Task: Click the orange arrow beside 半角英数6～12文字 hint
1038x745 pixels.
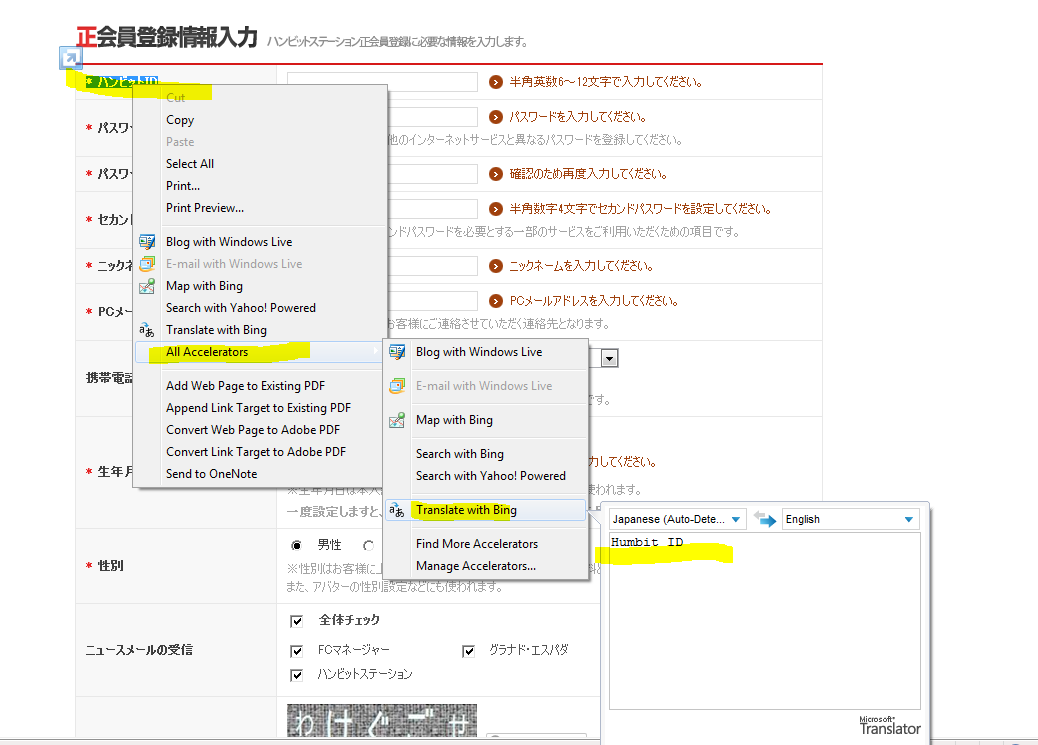Action: coord(496,82)
